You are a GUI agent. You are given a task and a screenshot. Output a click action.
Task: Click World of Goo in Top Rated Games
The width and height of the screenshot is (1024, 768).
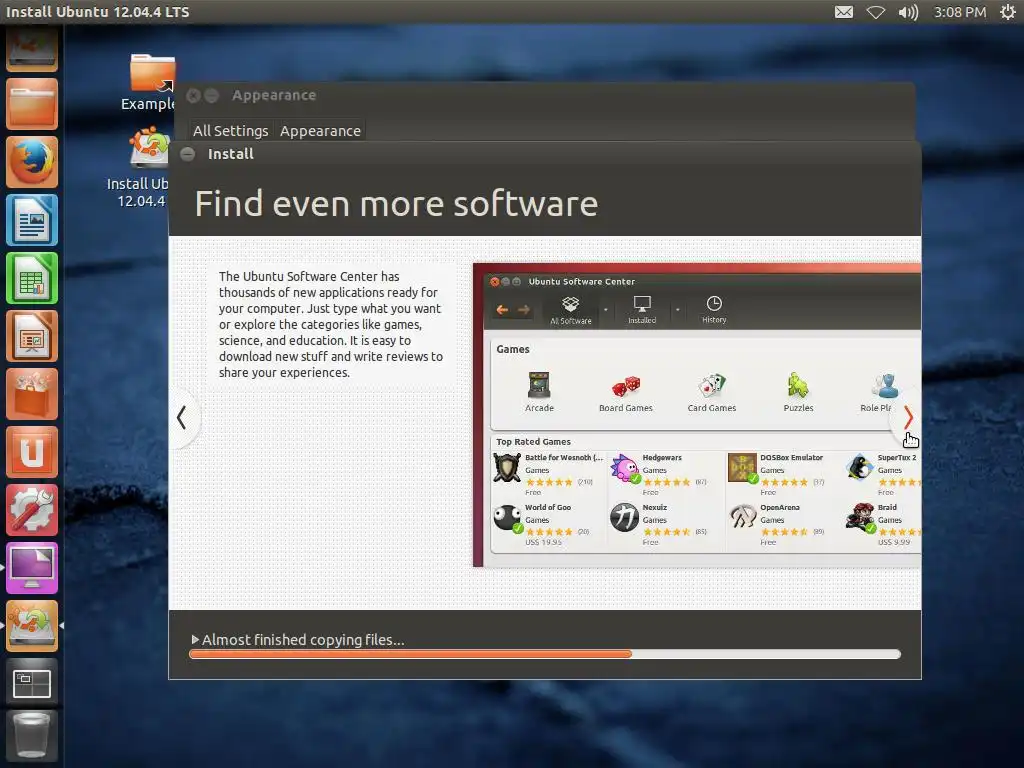point(542,524)
